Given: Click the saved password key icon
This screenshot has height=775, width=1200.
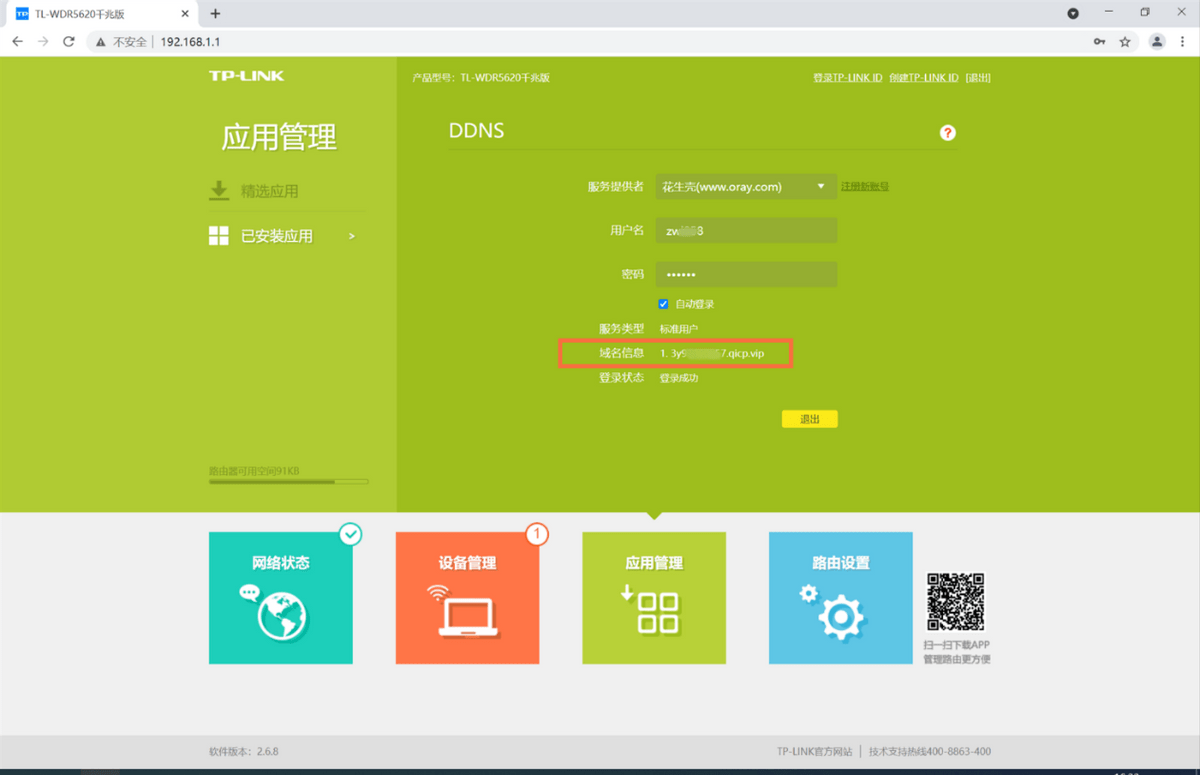Looking at the screenshot, I should point(1099,42).
